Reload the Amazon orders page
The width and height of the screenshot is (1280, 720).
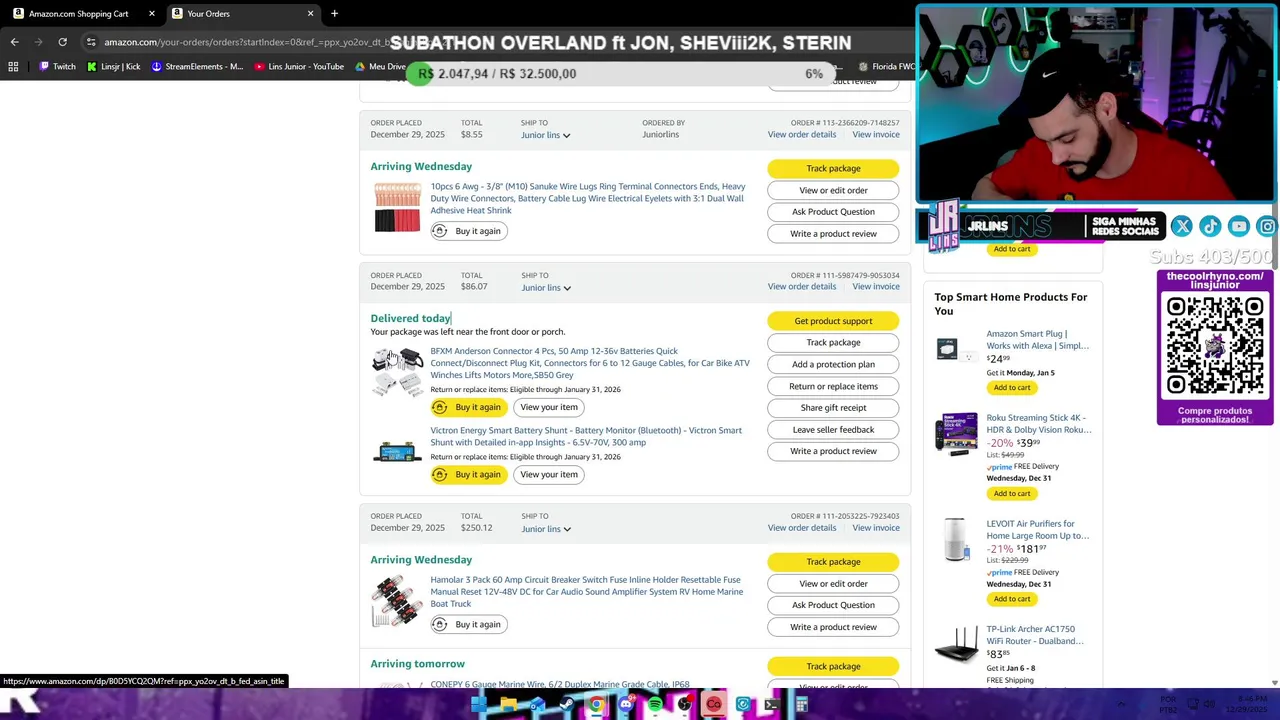tap(62, 42)
